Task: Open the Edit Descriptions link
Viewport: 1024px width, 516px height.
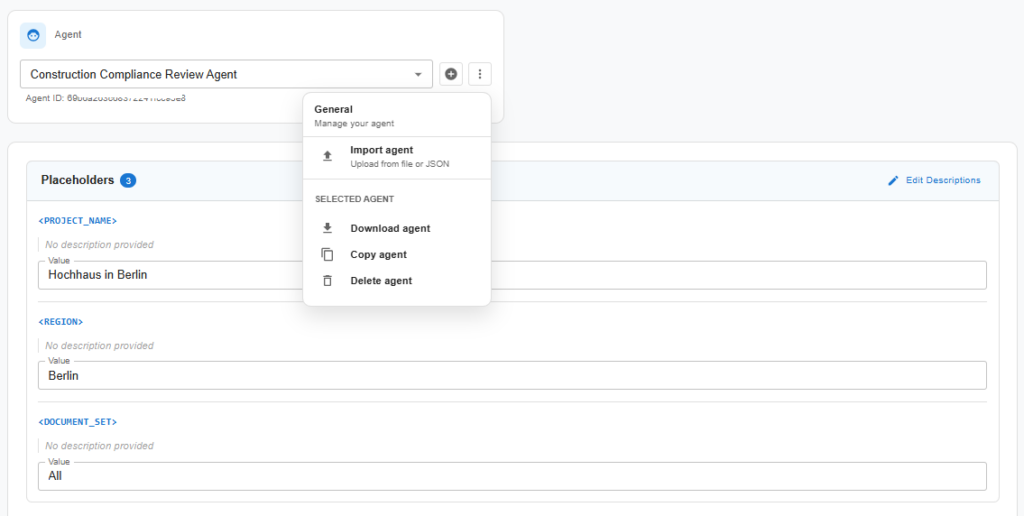Action: point(943,181)
